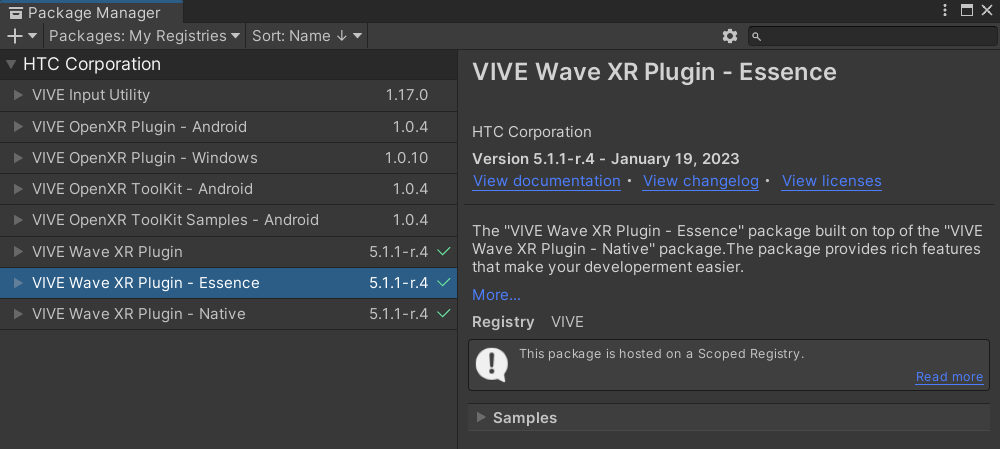Select VIVE OpenXR ToolKit - Android package
Screen dimensions: 1000x449
click(x=228, y=189)
